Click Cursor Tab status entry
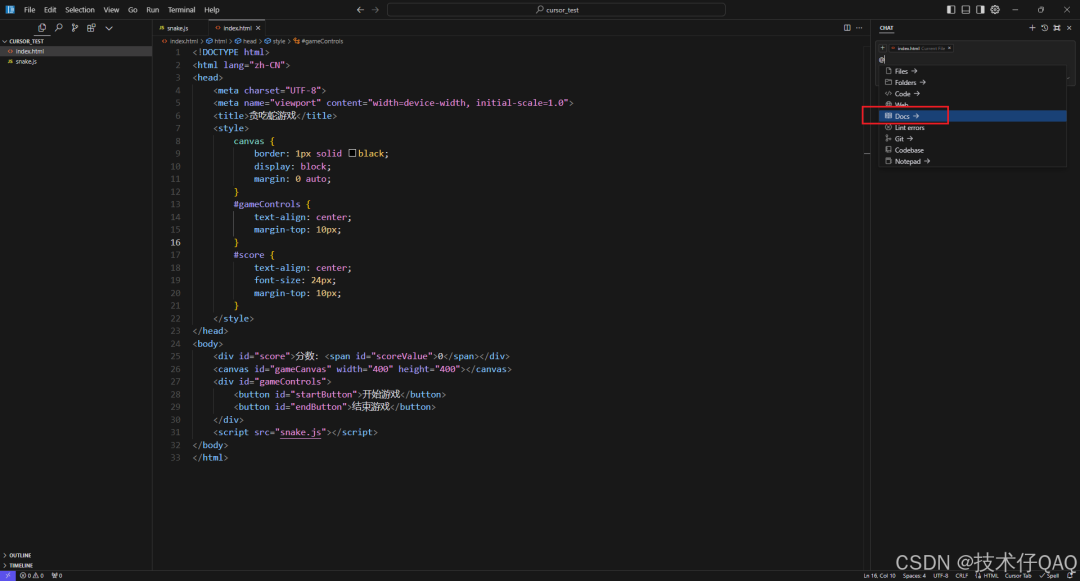The width and height of the screenshot is (1080, 581). pyautogui.click(x=1018, y=575)
